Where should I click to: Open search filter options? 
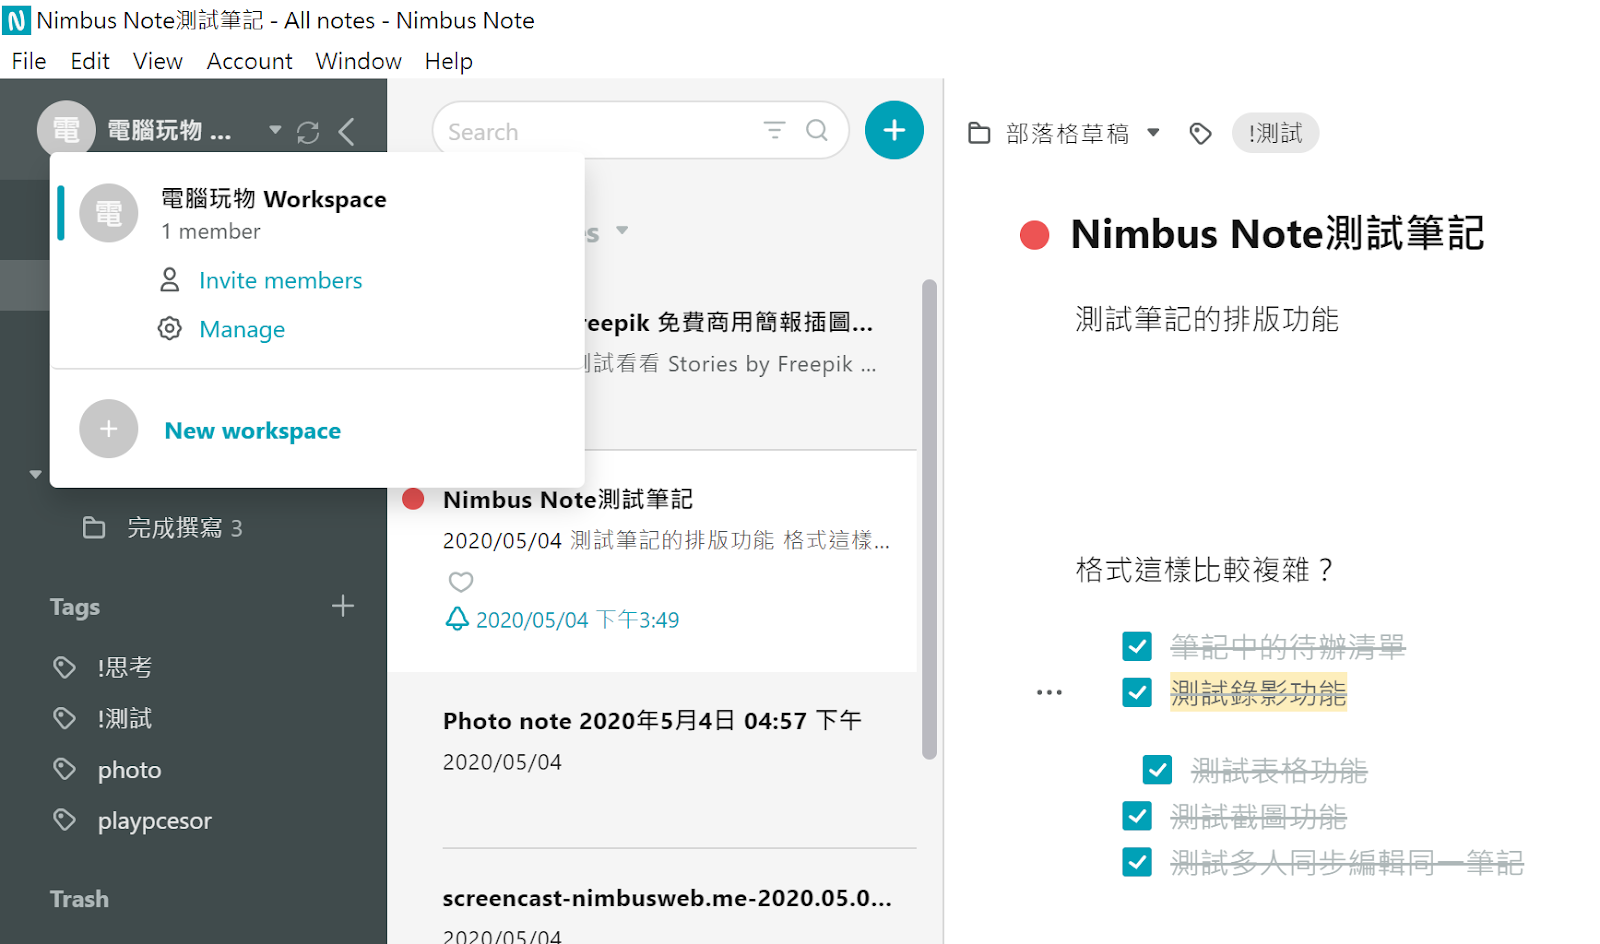pyautogui.click(x=774, y=130)
